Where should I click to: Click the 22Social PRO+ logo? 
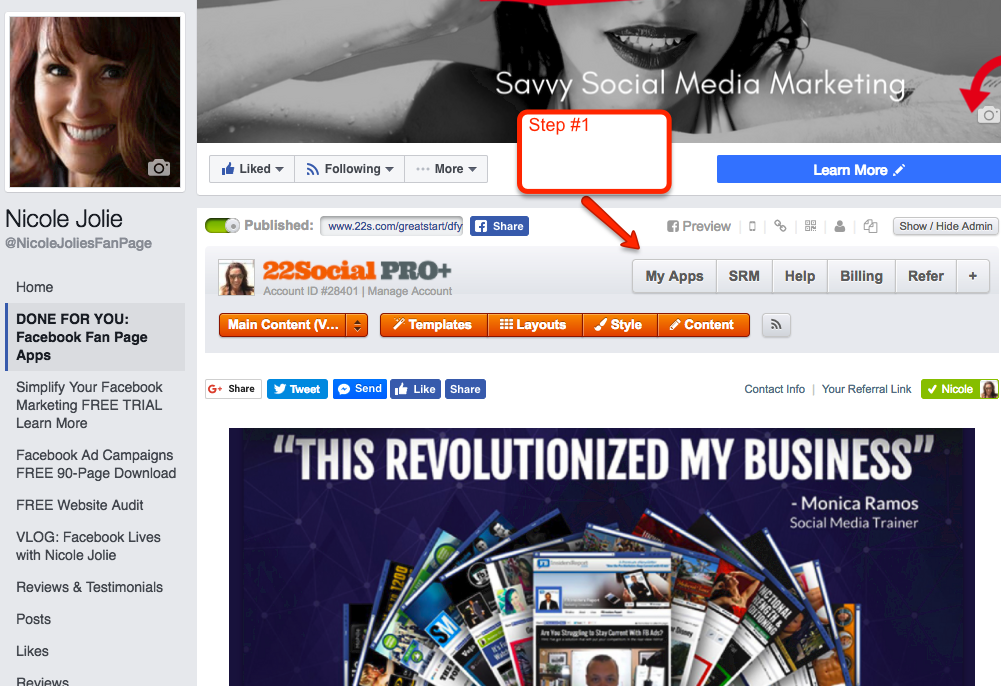coord(357,271)
